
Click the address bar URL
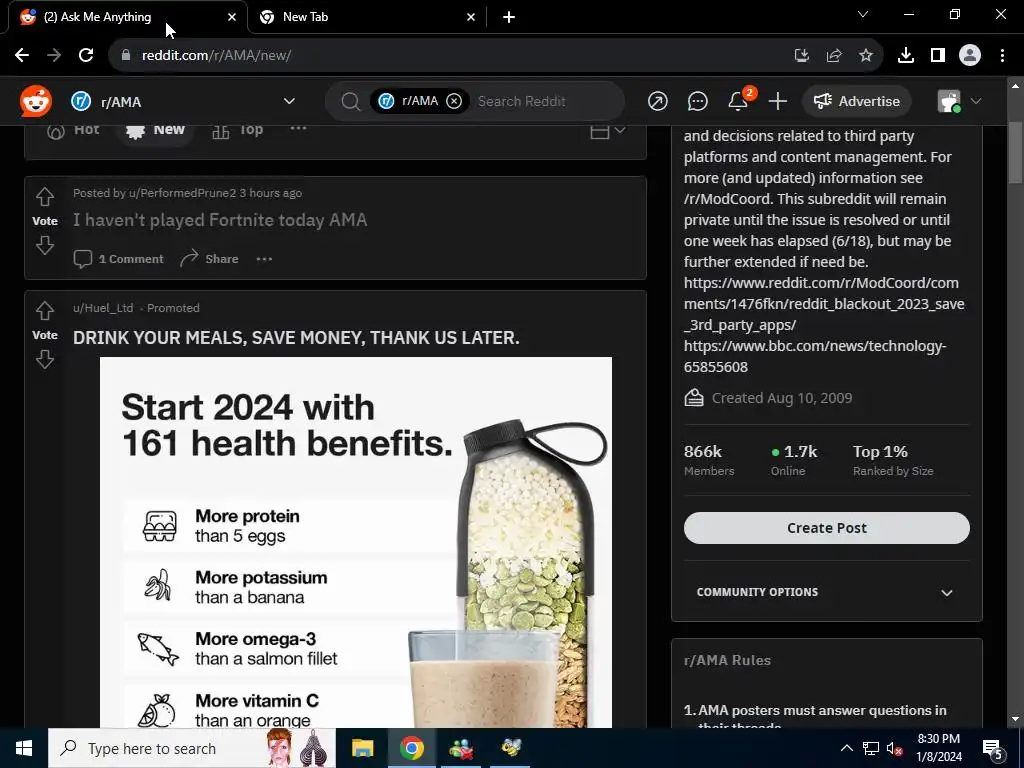tap(216, 56)
